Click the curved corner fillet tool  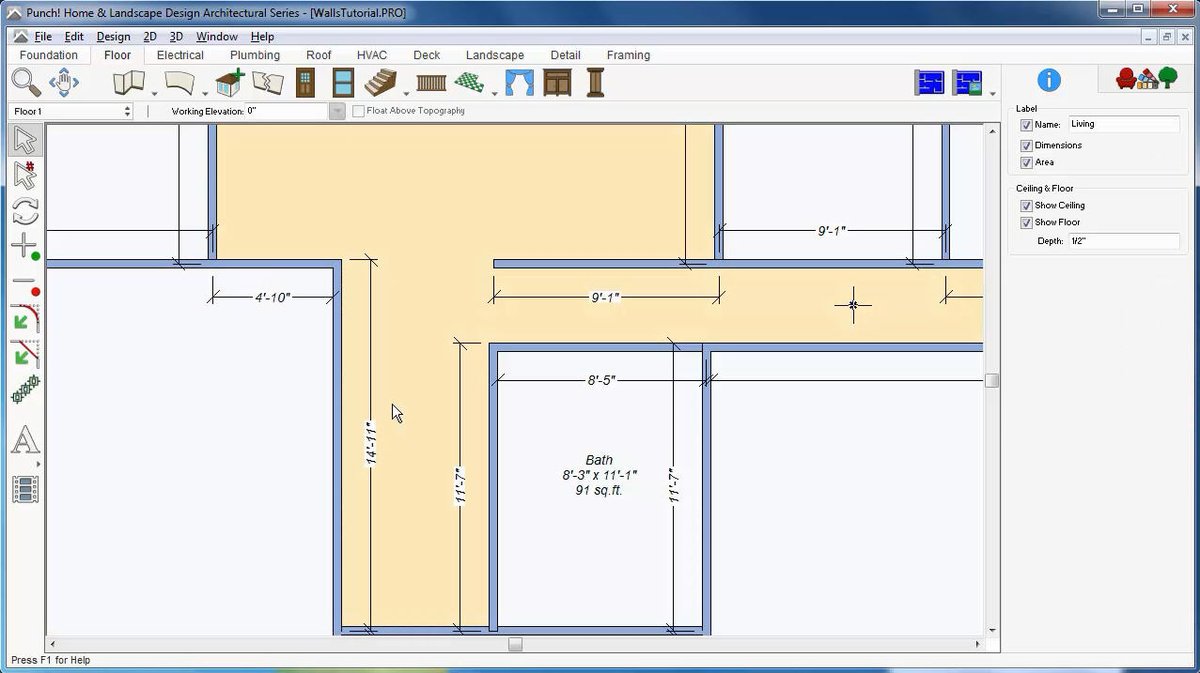[25, 318]
